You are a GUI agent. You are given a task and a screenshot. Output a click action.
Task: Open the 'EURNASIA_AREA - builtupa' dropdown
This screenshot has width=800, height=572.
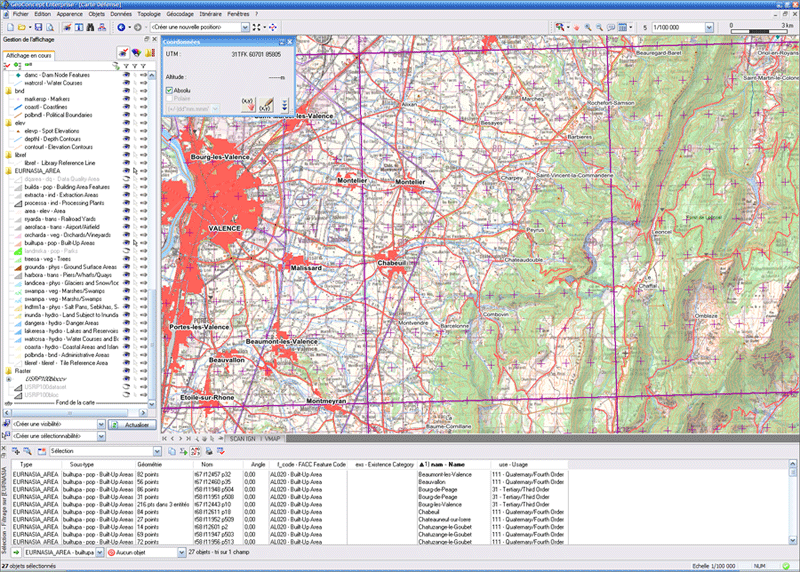pyautogui.click(x=100, y=552)
